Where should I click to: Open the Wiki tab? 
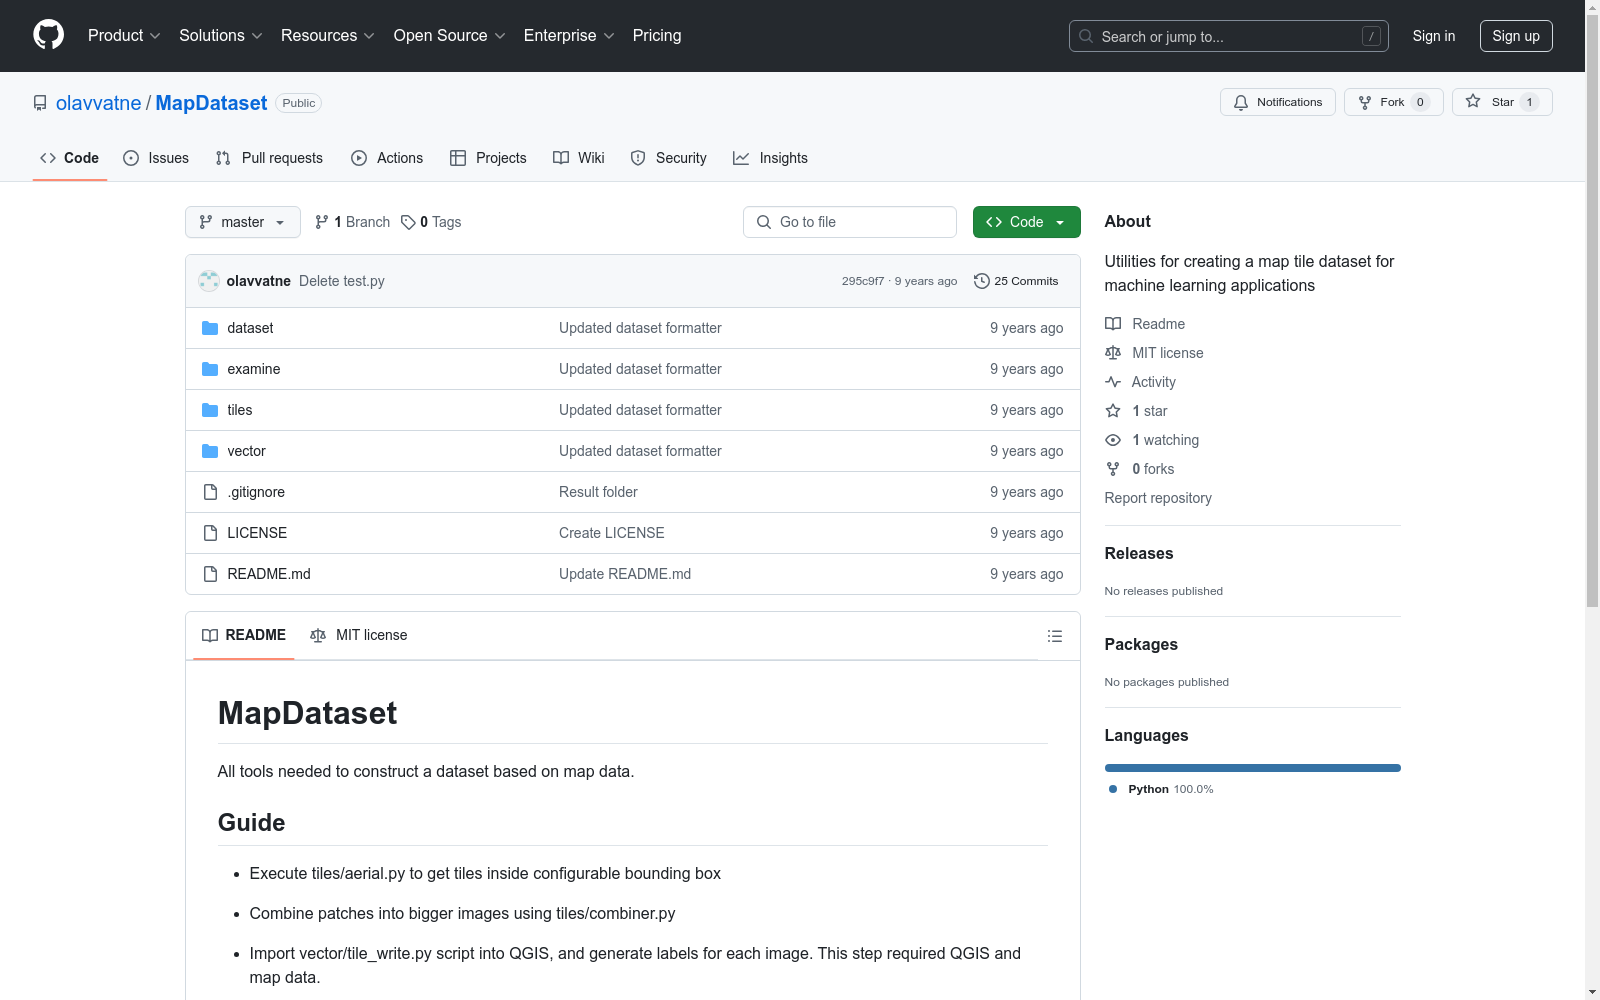(x=579, y=158)
